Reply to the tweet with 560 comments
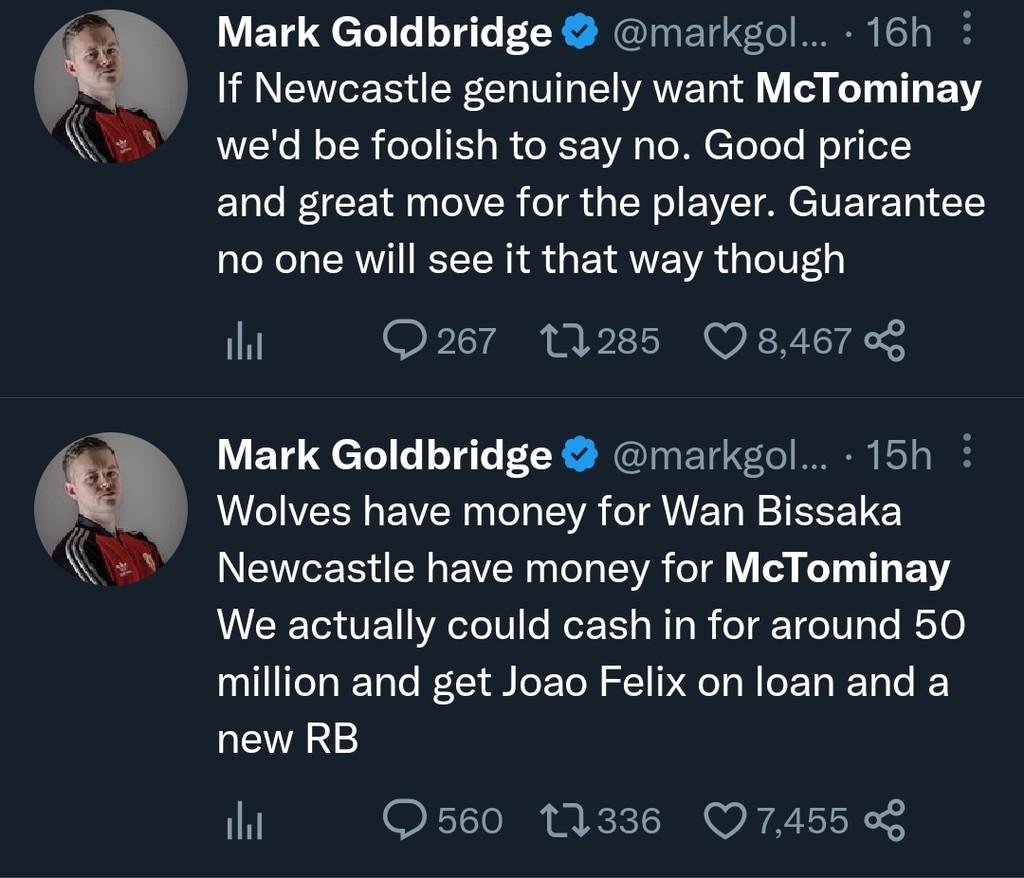The width and height of the screenshot is (1024, 878). (x=403, y=821)
